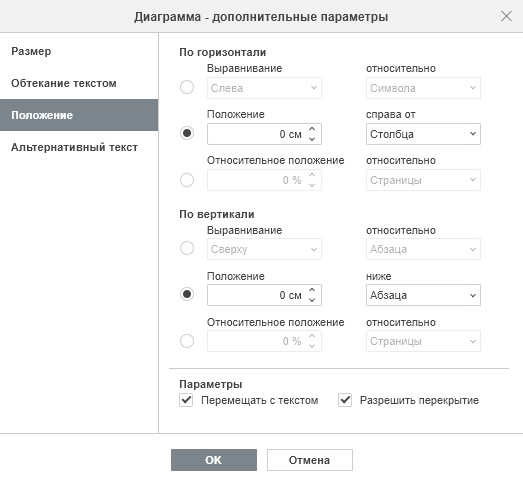The height and width of the screenshot is (481, 523).
Task: Decrease vertical relative percent with down arrow
Action: [x=312, y=346]
